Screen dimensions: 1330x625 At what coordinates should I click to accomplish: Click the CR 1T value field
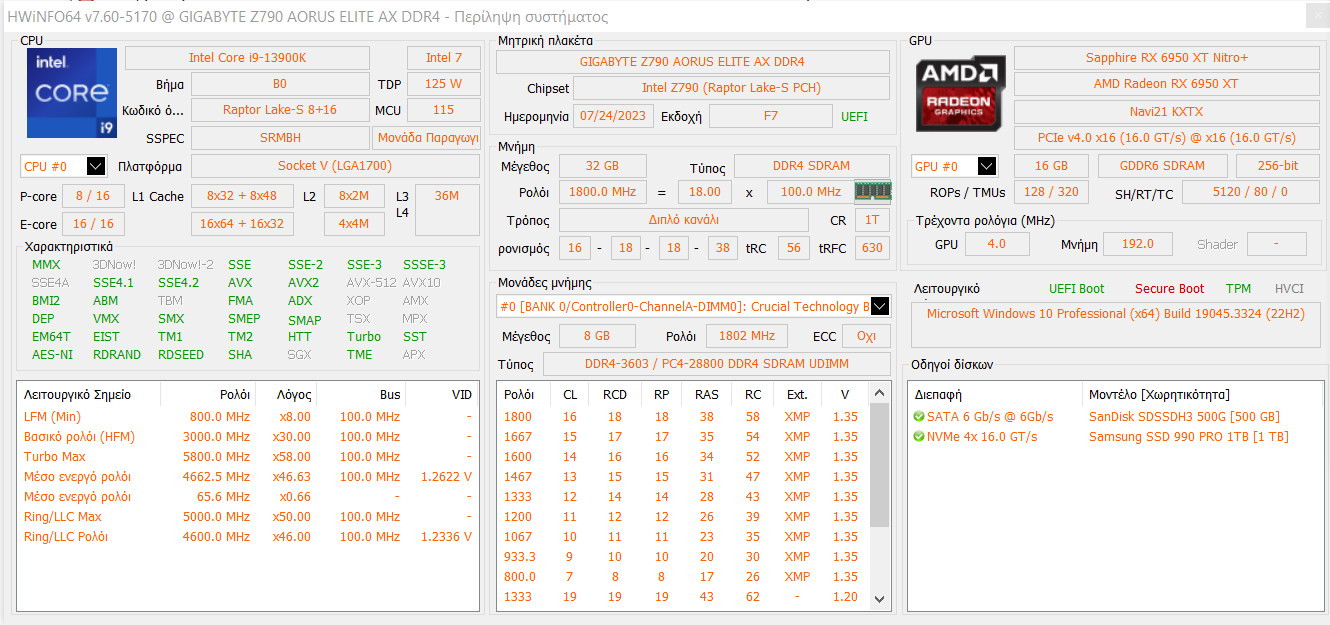tap(873, 220)
